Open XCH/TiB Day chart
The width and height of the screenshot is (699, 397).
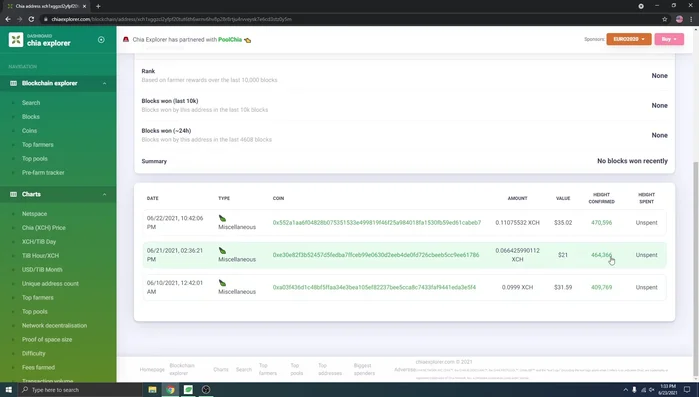(x=39, y=241)
